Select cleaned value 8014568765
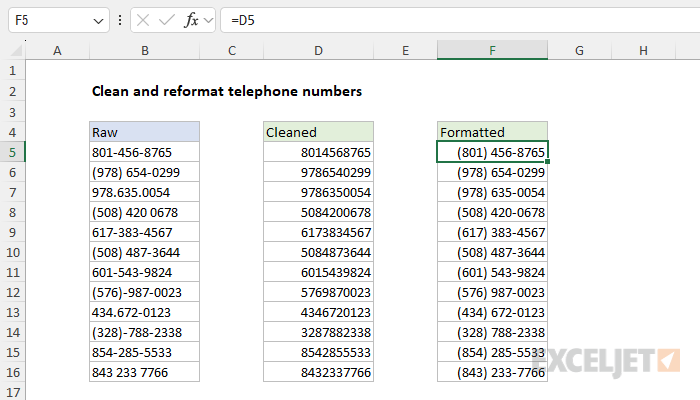Image resolution: width=700 pixels, height=400 pixels. [318, 152]
